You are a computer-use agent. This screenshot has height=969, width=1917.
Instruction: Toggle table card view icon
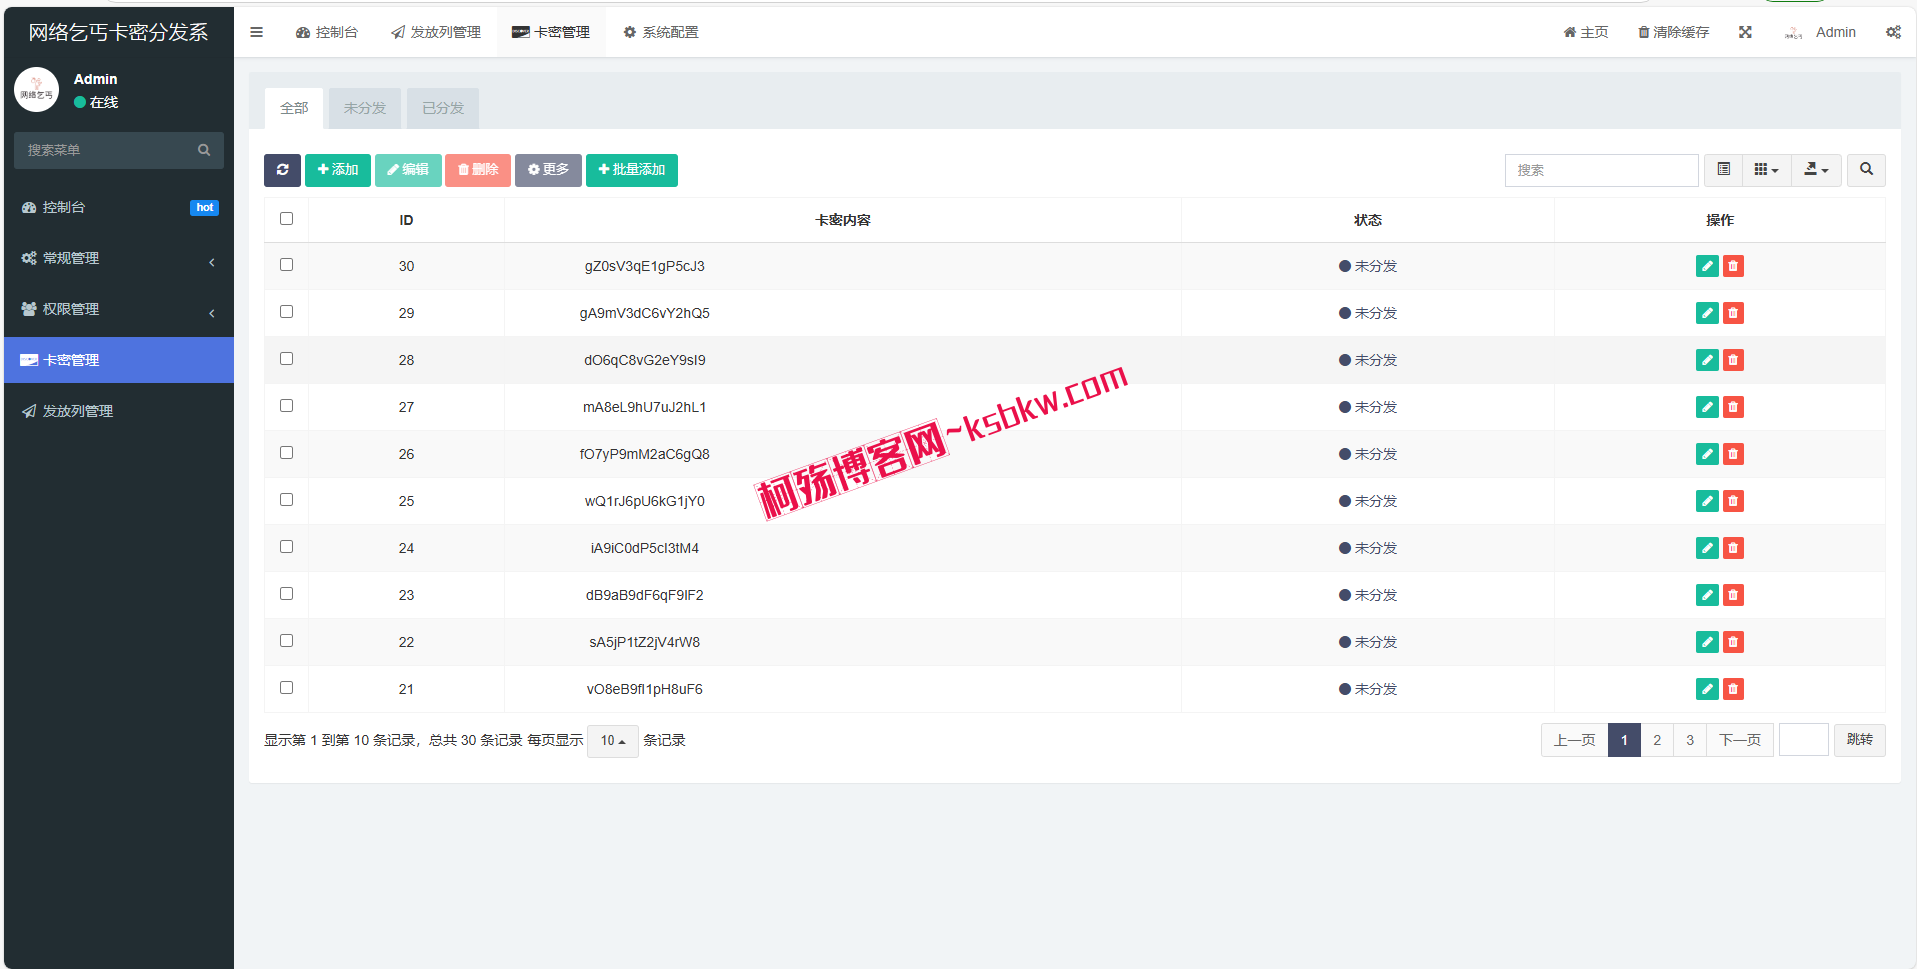[x=1724, y=170]
